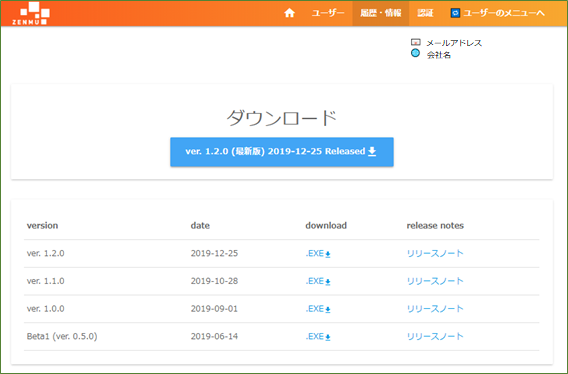
Task: Click the ZENMU logo
Action: coord(31,13)
